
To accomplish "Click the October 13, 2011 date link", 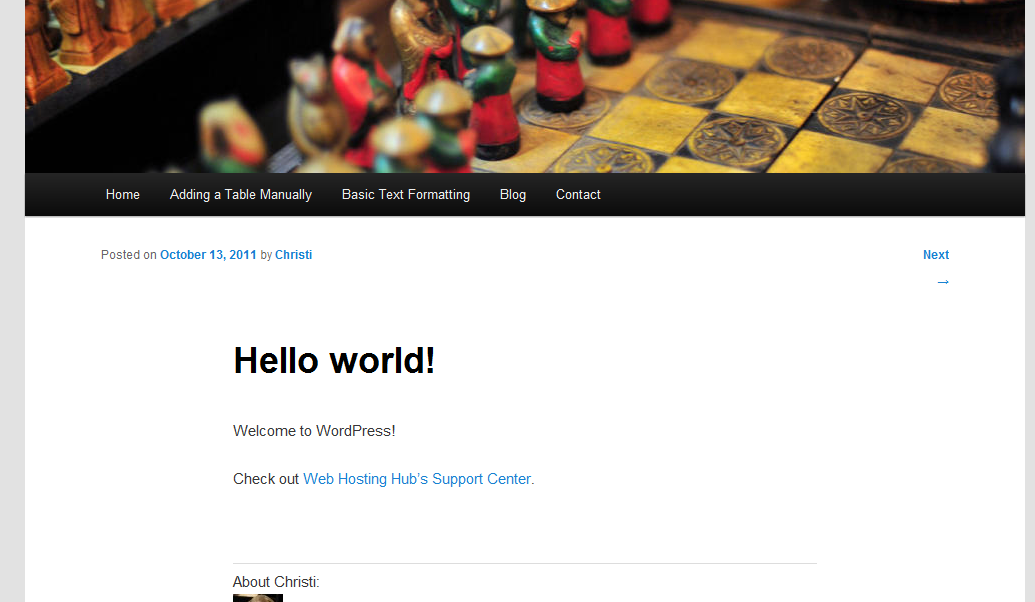I will coord(208,255).
